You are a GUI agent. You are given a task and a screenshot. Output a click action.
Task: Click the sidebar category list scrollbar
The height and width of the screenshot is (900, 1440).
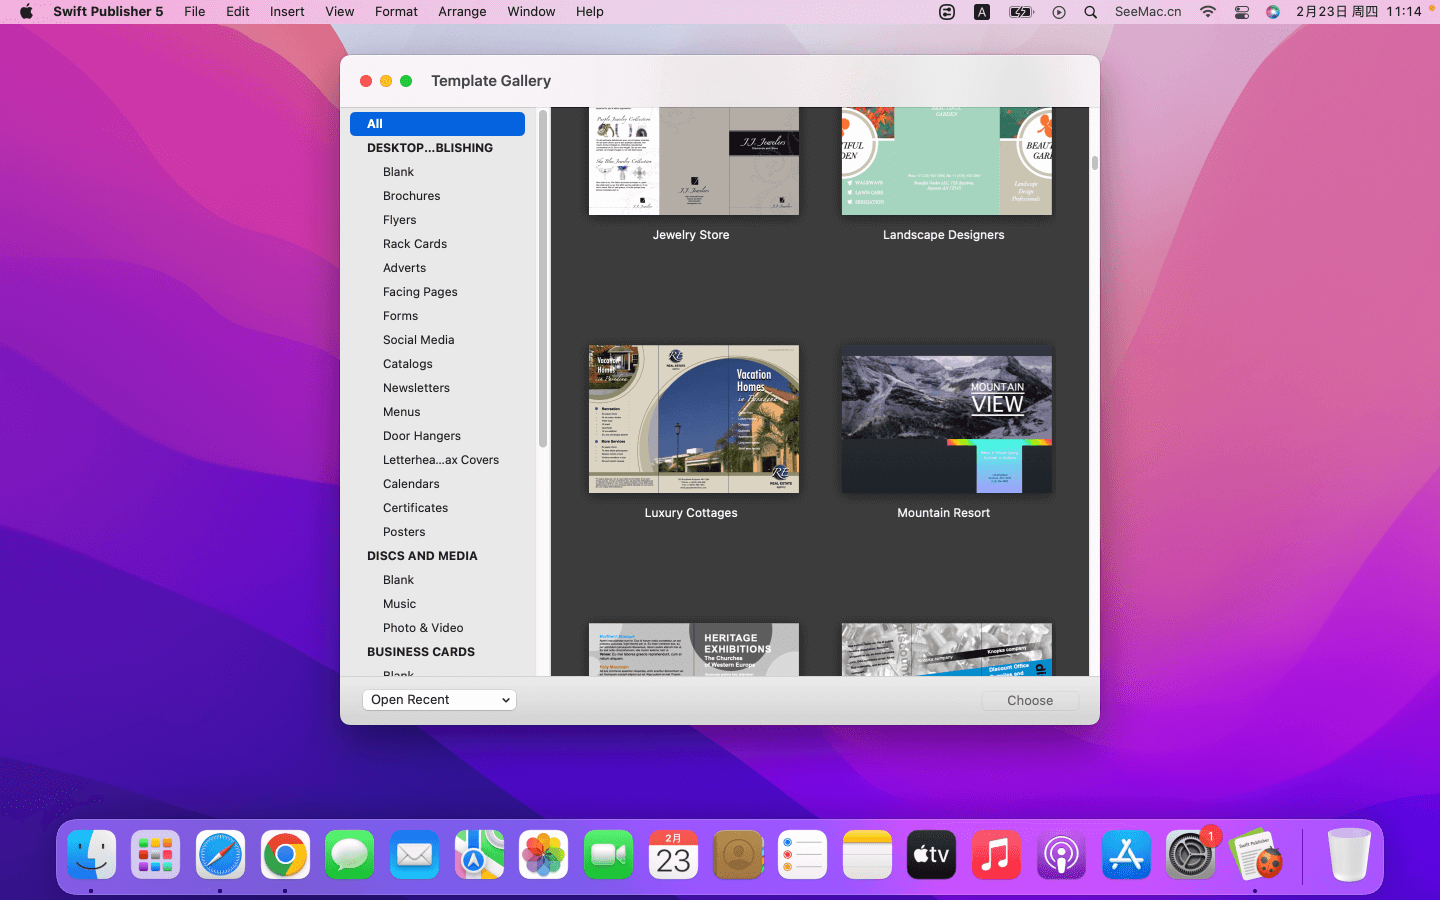coord(543,280)
